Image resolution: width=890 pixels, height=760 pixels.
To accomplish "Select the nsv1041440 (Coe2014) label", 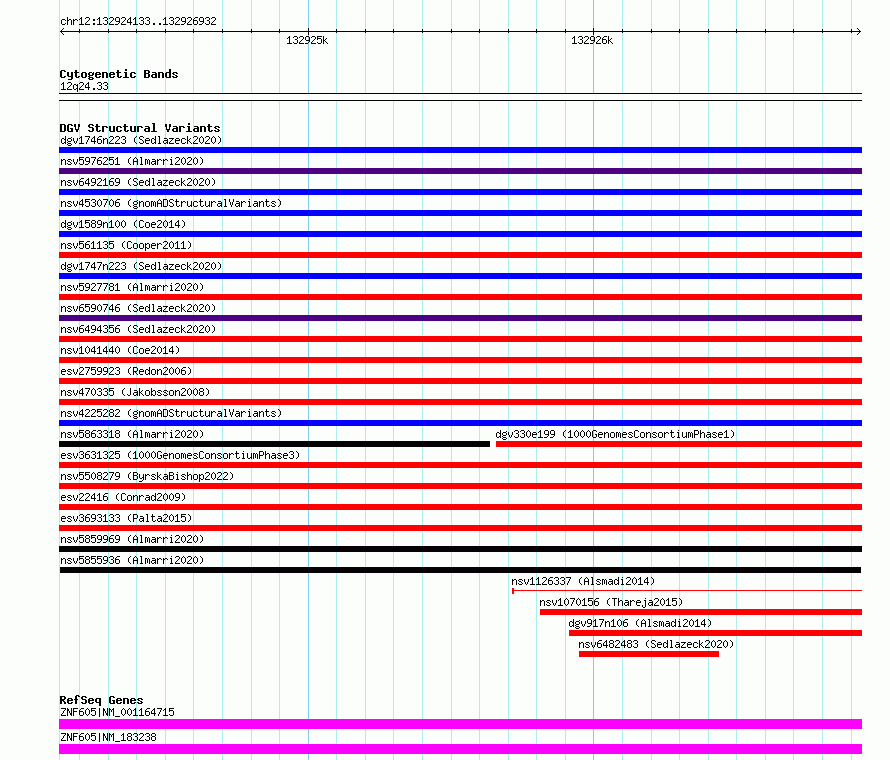I will click(x=120, y=350).
